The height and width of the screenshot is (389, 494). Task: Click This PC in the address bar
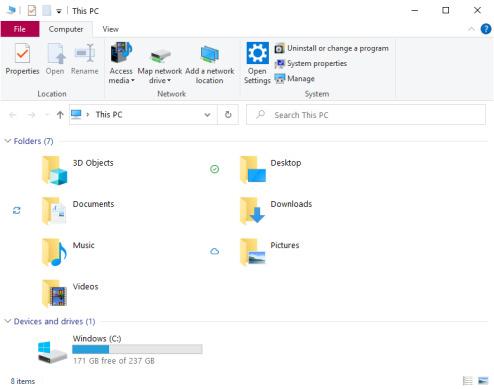(x=109, y=115)
